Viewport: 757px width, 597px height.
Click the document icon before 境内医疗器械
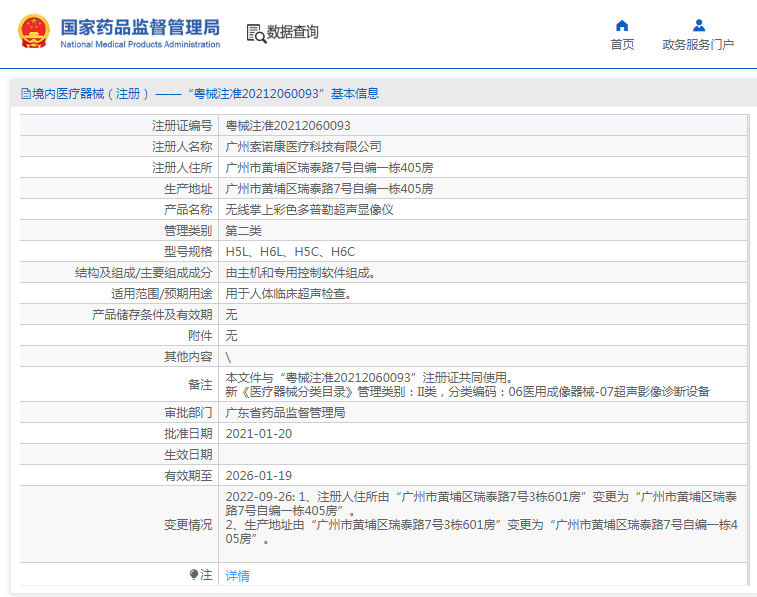pyautogui.click(x=26, y=94)
